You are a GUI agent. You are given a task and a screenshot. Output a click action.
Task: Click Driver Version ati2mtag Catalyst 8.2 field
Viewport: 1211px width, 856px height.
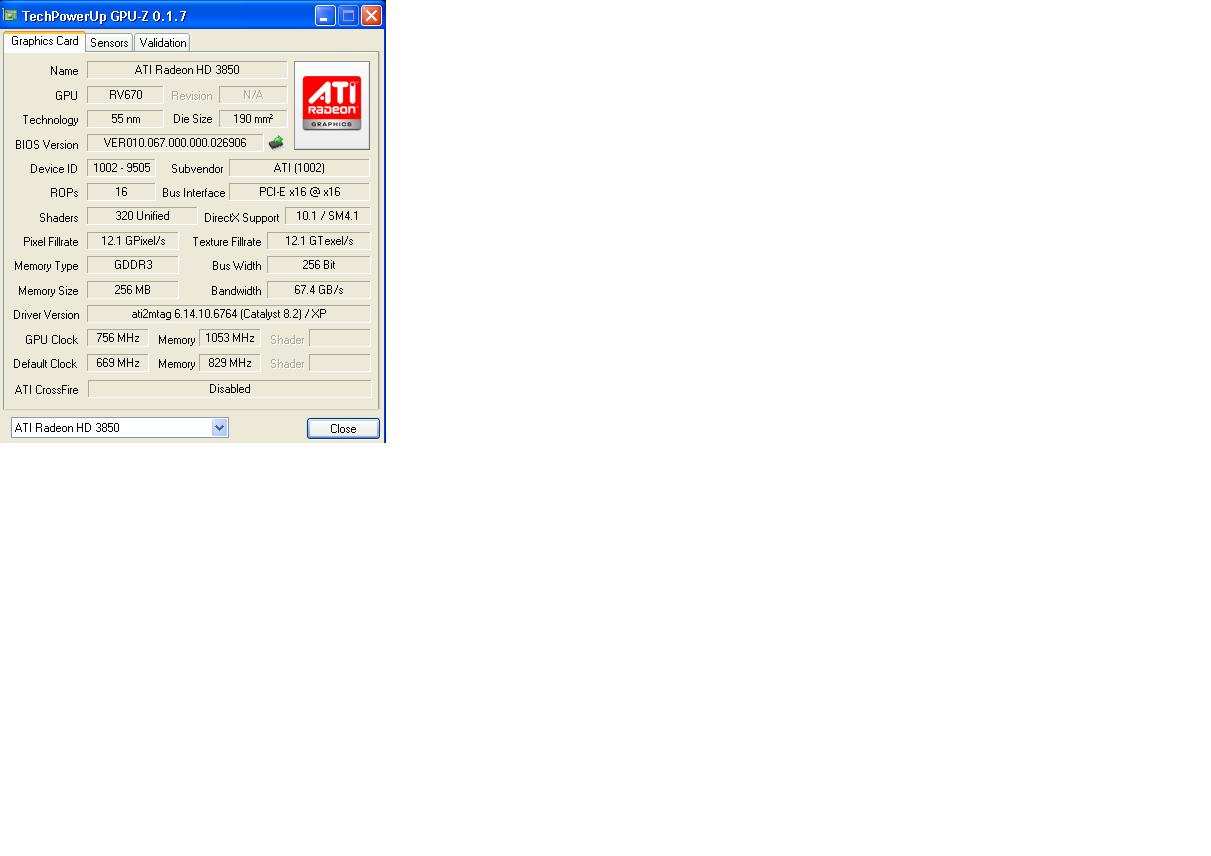click(x=228, y=314)
